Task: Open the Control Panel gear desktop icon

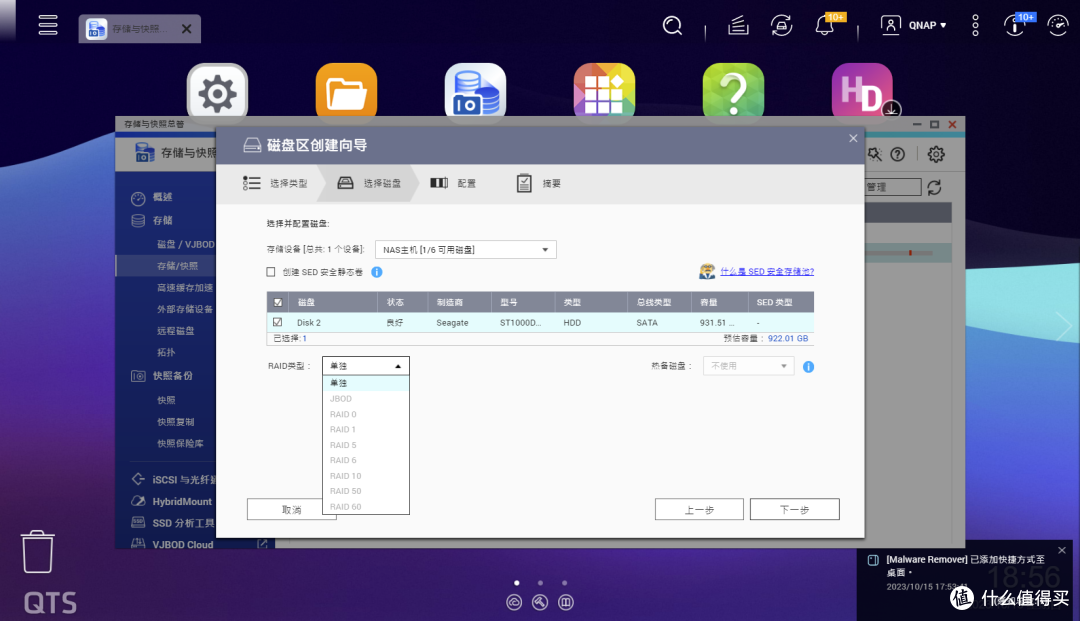Action: (x=217, y=93)
